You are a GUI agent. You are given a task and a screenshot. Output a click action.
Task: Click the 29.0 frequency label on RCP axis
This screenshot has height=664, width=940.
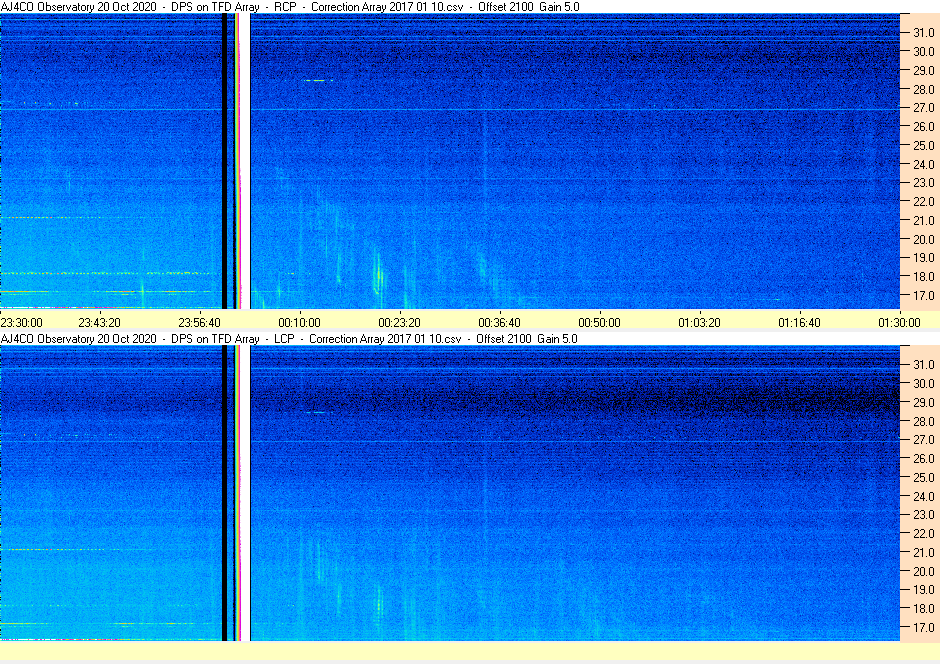point(924,71)
